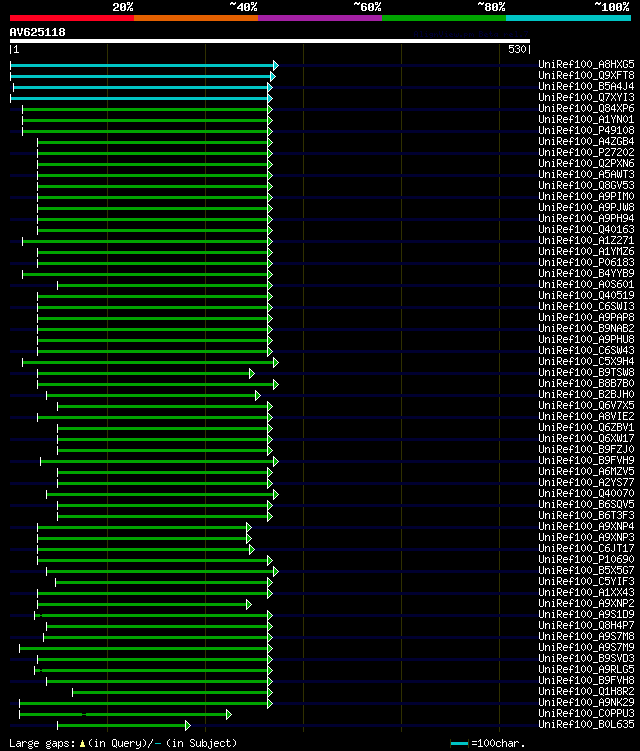Viewport: 640px width, 751px height.
Task: Click the purple ~60% identity legend segment
Action: point(320,18)
